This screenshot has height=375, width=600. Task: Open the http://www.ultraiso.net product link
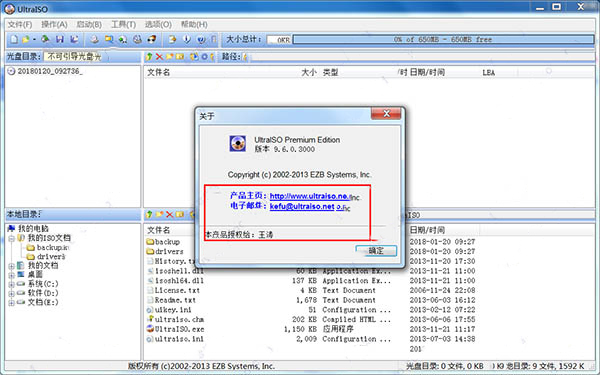coord(310,196)
